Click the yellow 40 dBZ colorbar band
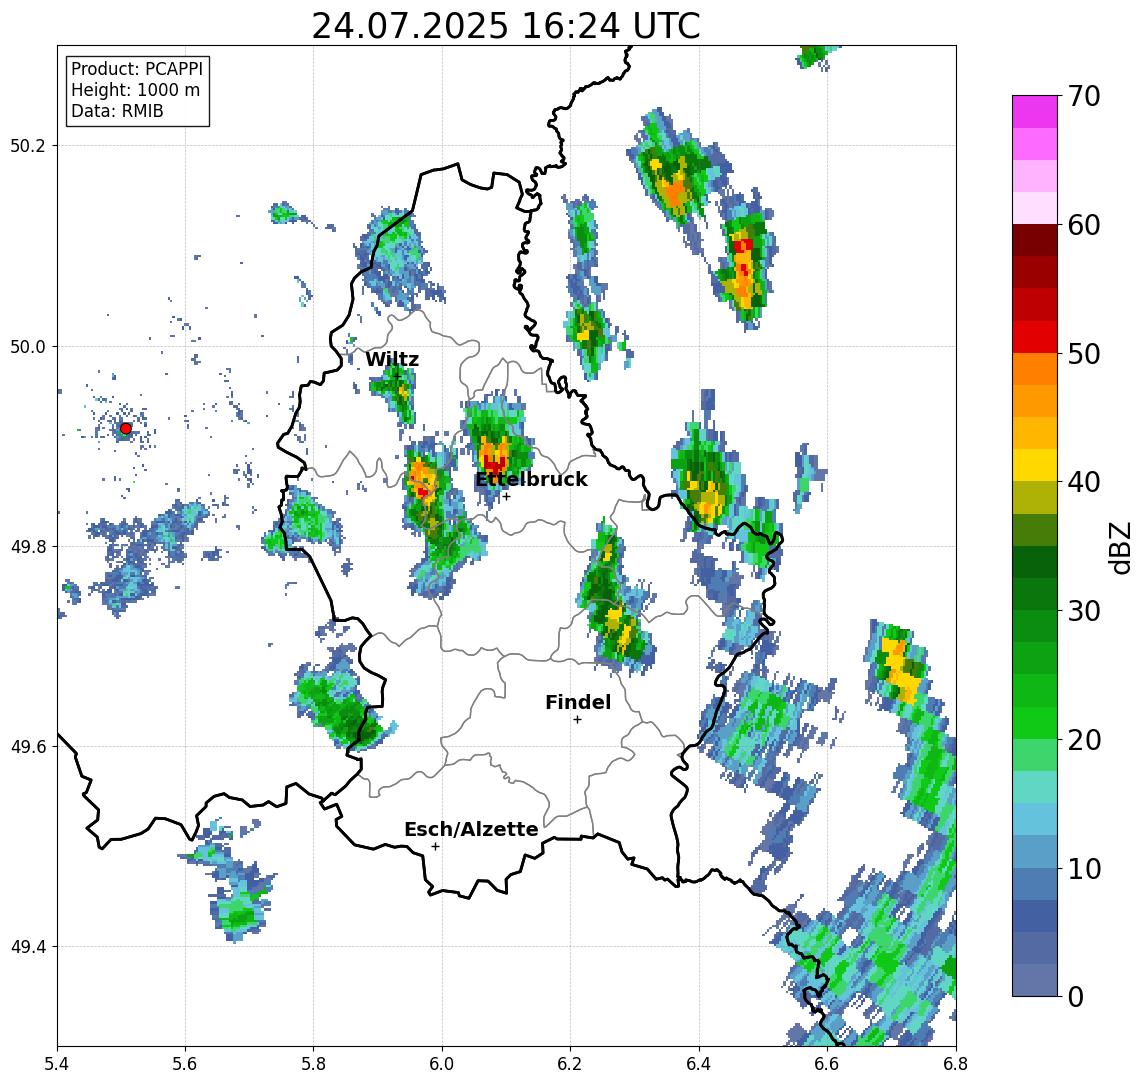1145x1084 pixels. point(1035,465)
